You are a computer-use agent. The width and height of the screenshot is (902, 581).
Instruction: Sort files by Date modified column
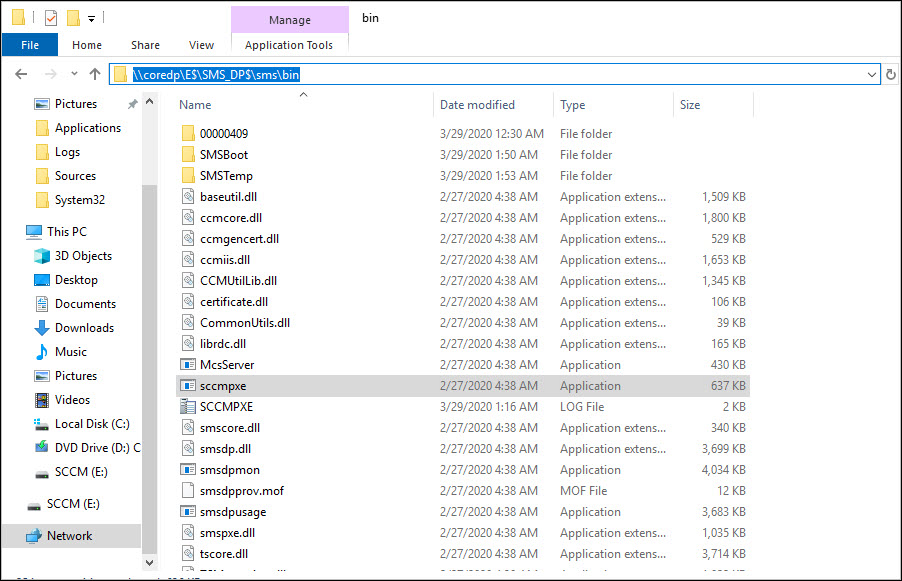(477, 105)
